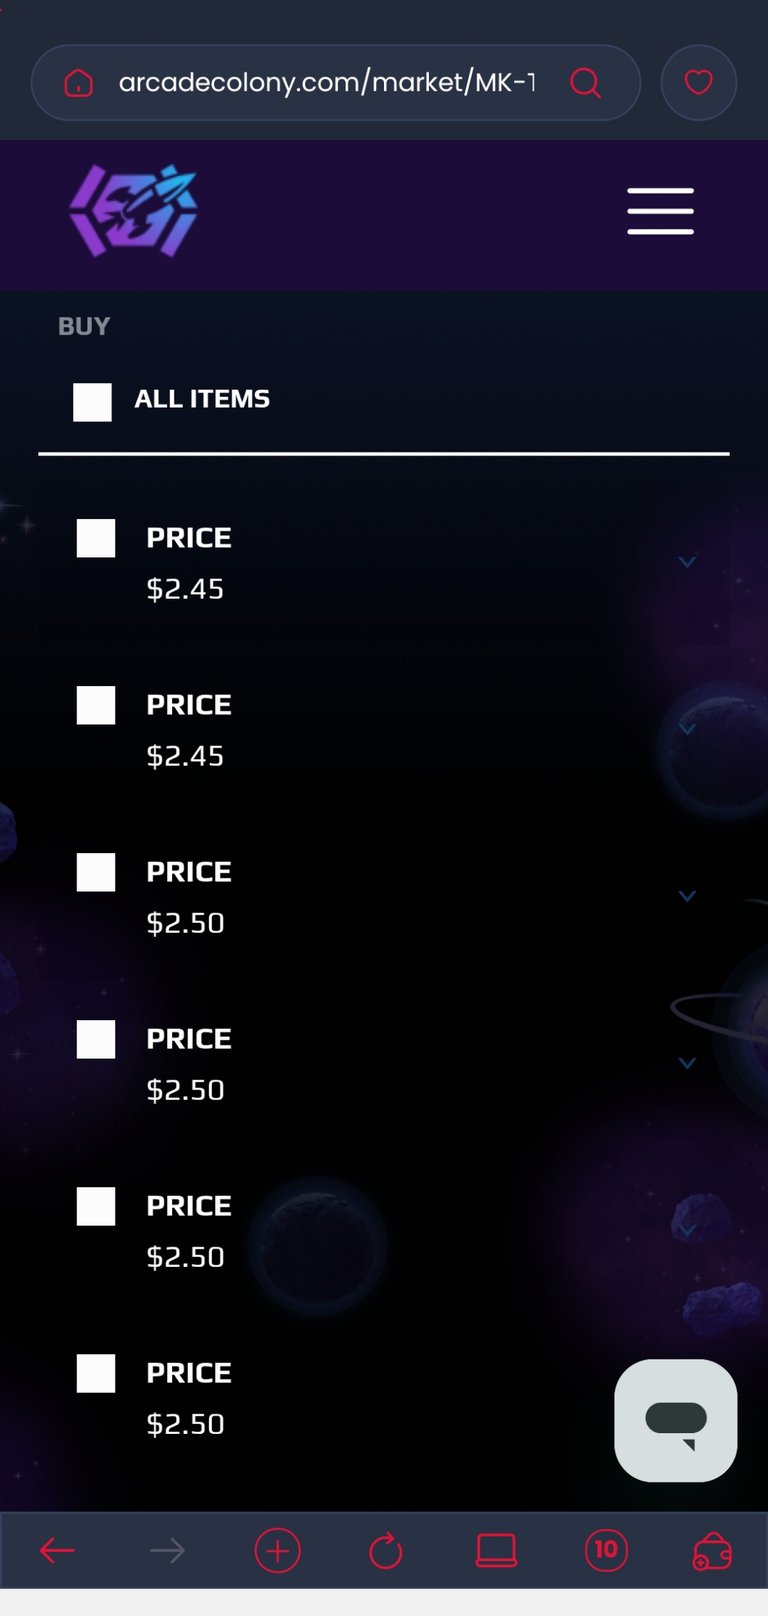Open the chat support bubble

pyautogui.click(x=676, y=1420)
